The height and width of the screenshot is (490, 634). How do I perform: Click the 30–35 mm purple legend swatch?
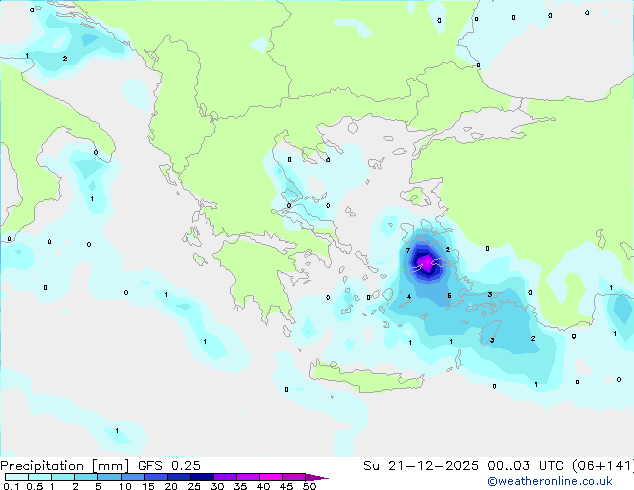(x=224, y=477)
